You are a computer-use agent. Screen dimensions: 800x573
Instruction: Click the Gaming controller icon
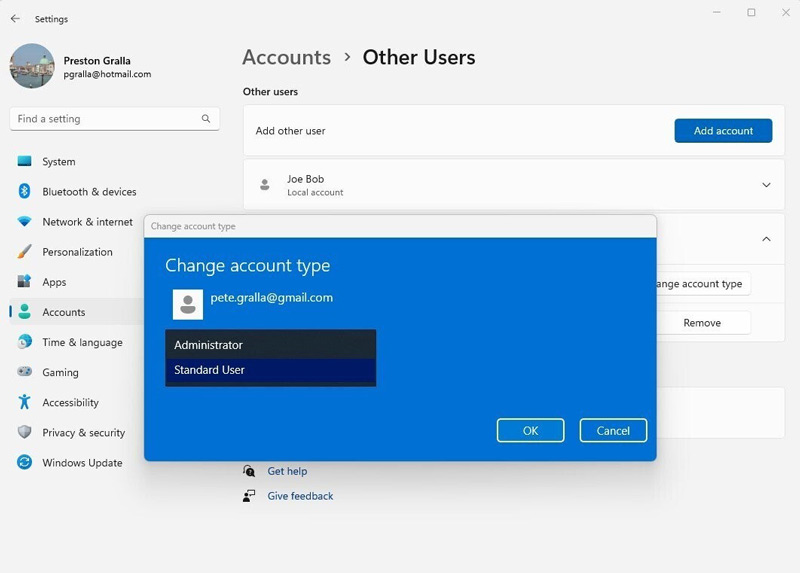tap(24, 372)
